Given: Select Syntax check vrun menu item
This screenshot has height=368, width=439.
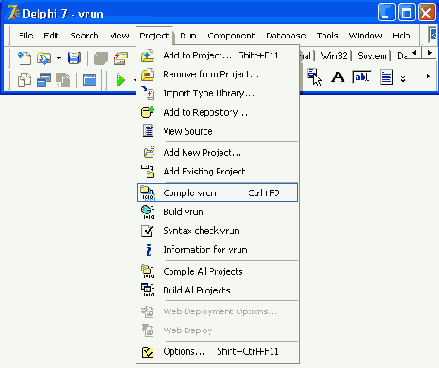Looking at the screenshot, I should tap(217, 231).
